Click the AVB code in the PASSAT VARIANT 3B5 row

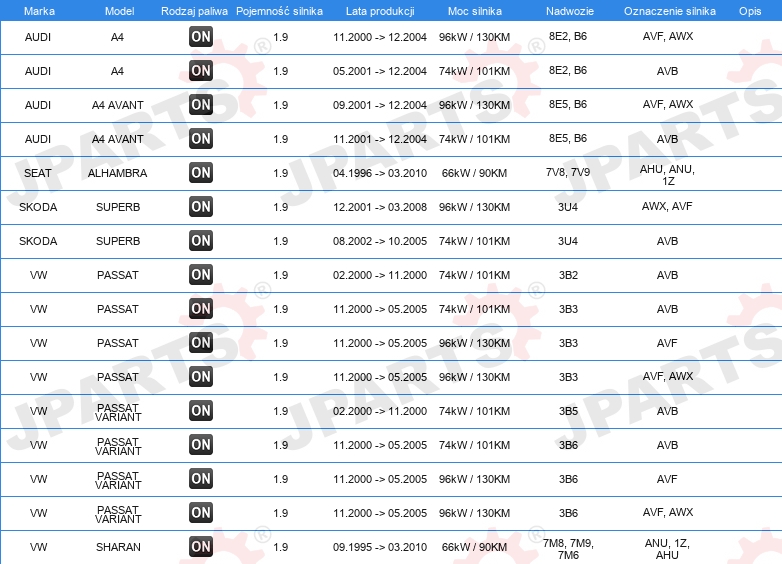coord(667,411)
